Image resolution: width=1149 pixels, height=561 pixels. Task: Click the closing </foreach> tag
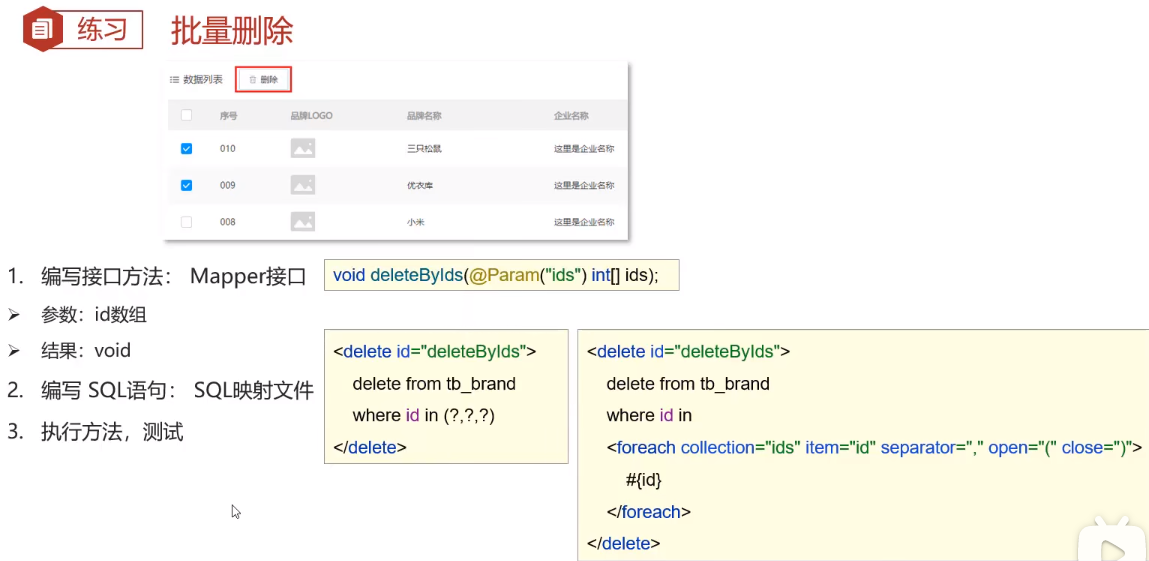coord(649,511)
